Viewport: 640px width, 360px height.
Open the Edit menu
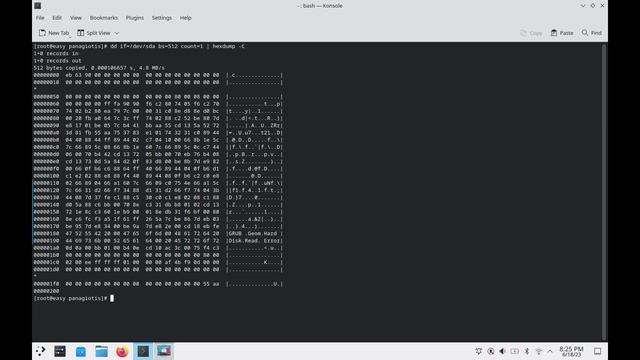(x=57, y=18)
